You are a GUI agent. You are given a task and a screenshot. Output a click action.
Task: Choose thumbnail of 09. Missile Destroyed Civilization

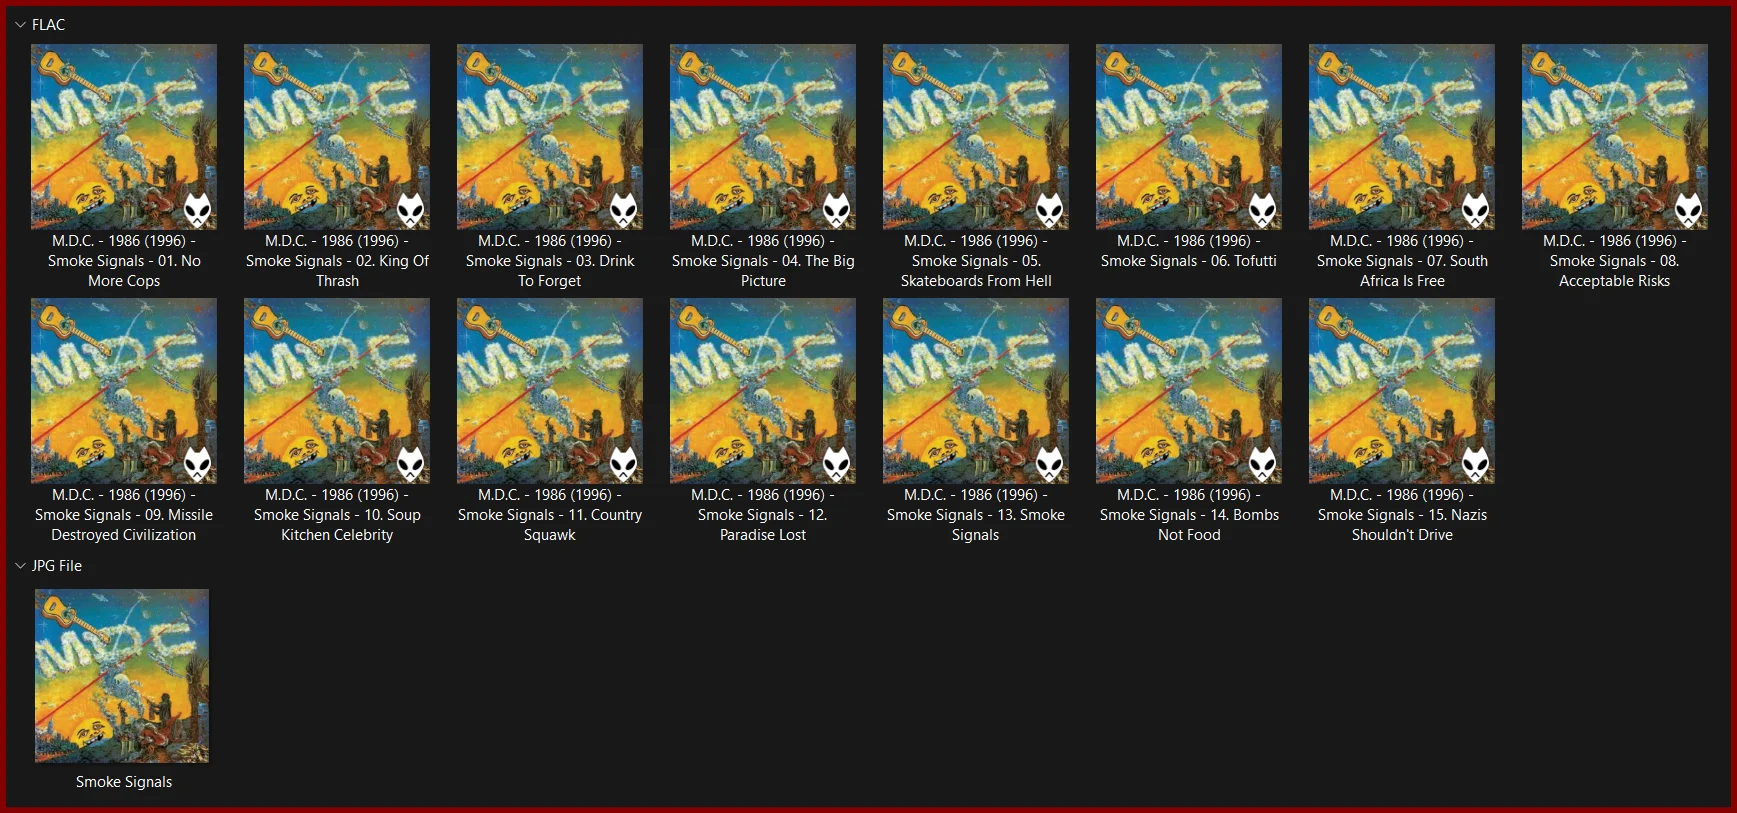tap(124, 391)
